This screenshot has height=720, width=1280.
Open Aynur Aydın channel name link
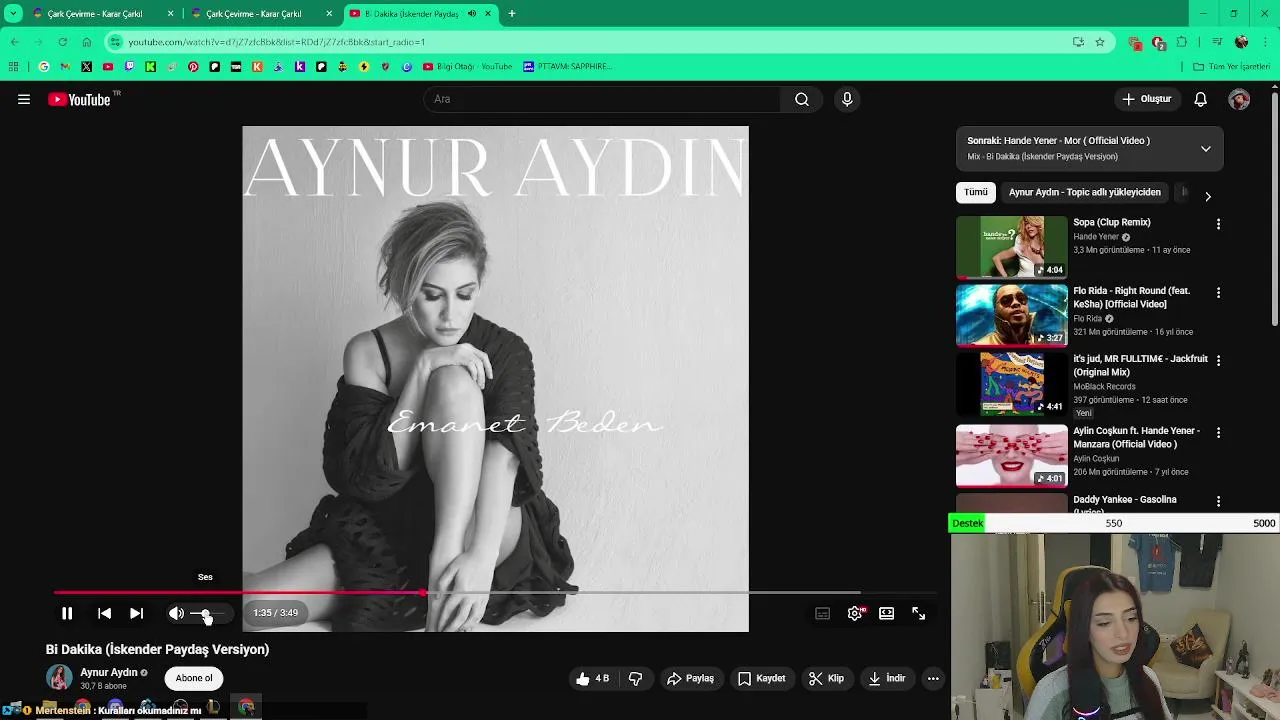coord(109,672)
